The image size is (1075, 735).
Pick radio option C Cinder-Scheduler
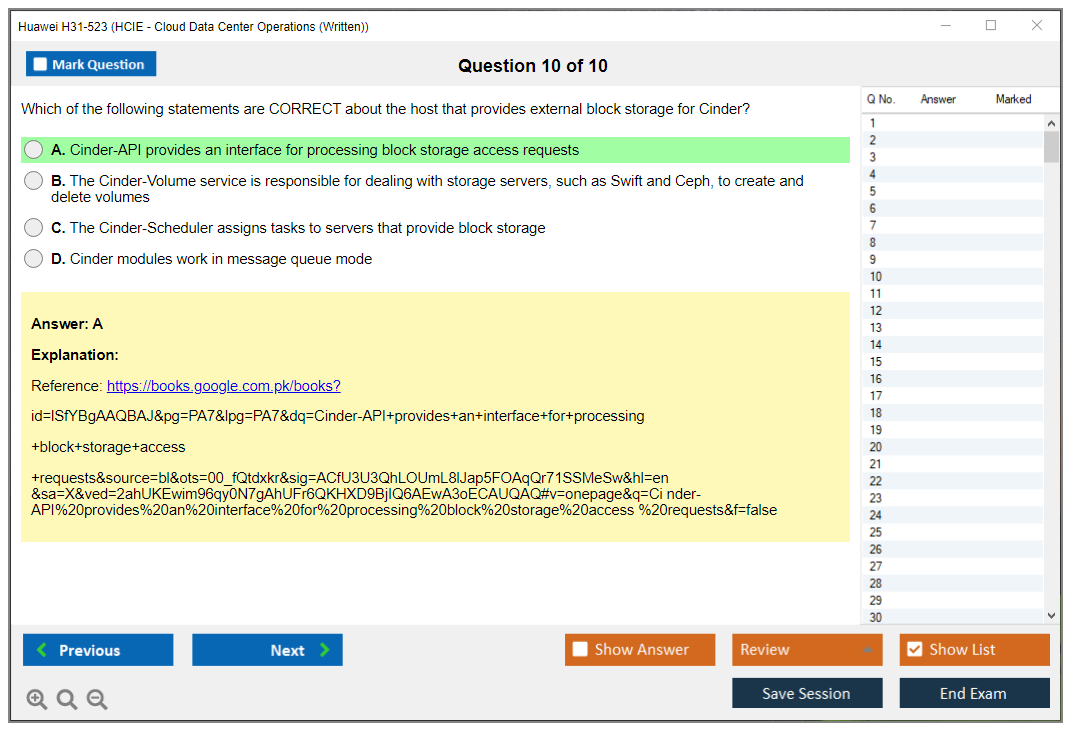34,228
